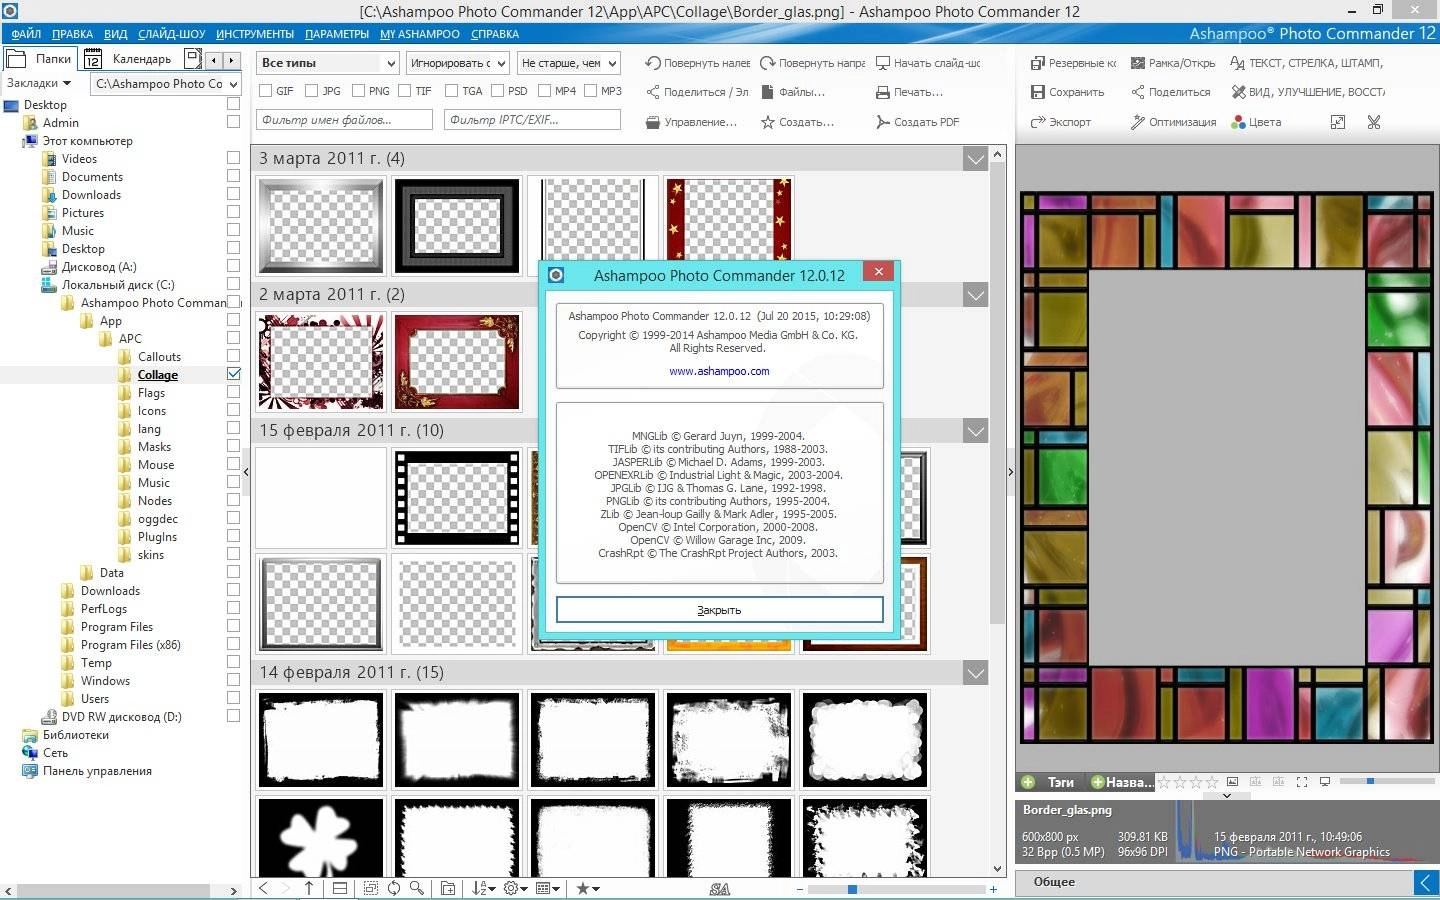Open the sort A-Z dropdown in bottom toolbar
This screenshot has height=900, width=1440.
[484, 888]
